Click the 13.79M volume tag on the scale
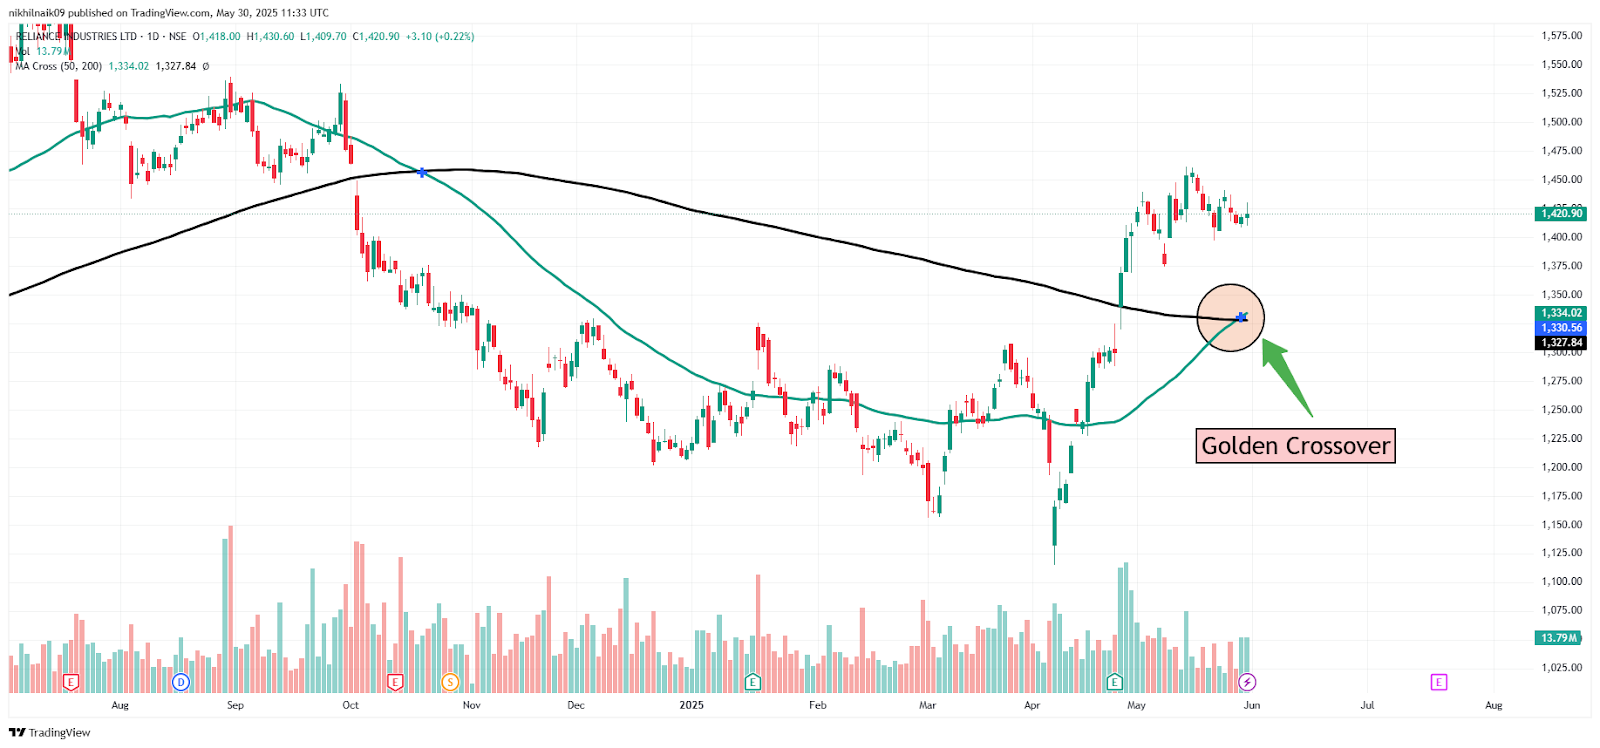This screenshot has height=748, width=1600. pyautogui.click(x=1560, y=638)
